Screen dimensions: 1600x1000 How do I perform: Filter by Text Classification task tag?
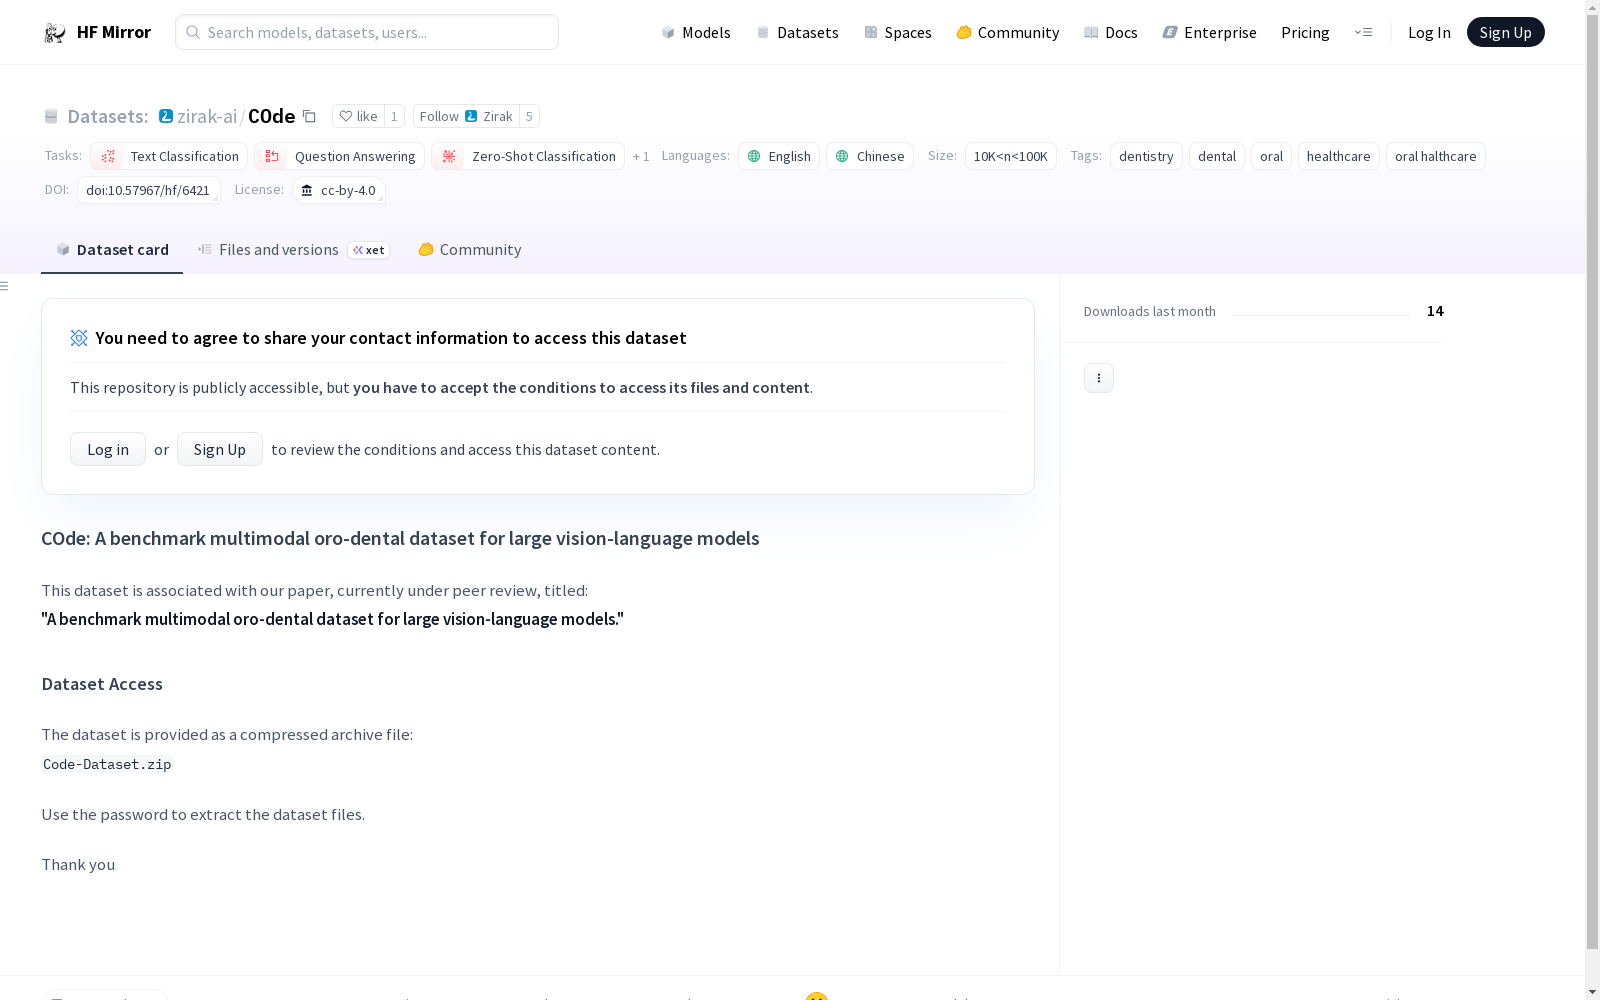(x=169, y=157)
